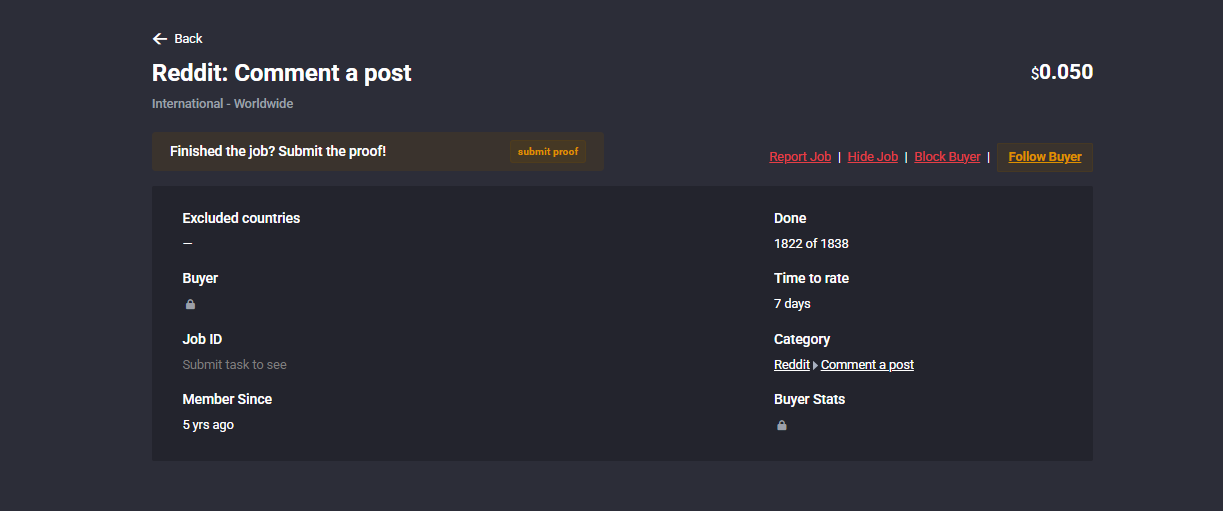Open the Report Job link
Screen dimensions: 1223x511
pos(800,157)
